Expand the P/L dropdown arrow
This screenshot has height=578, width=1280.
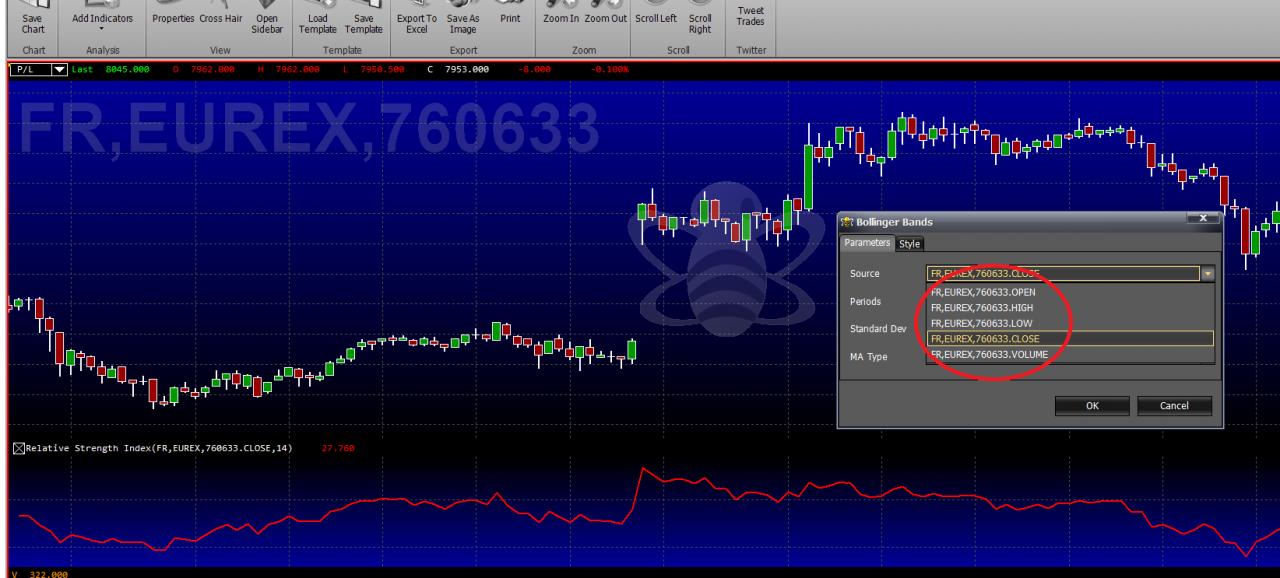click(x=59, y=68)
